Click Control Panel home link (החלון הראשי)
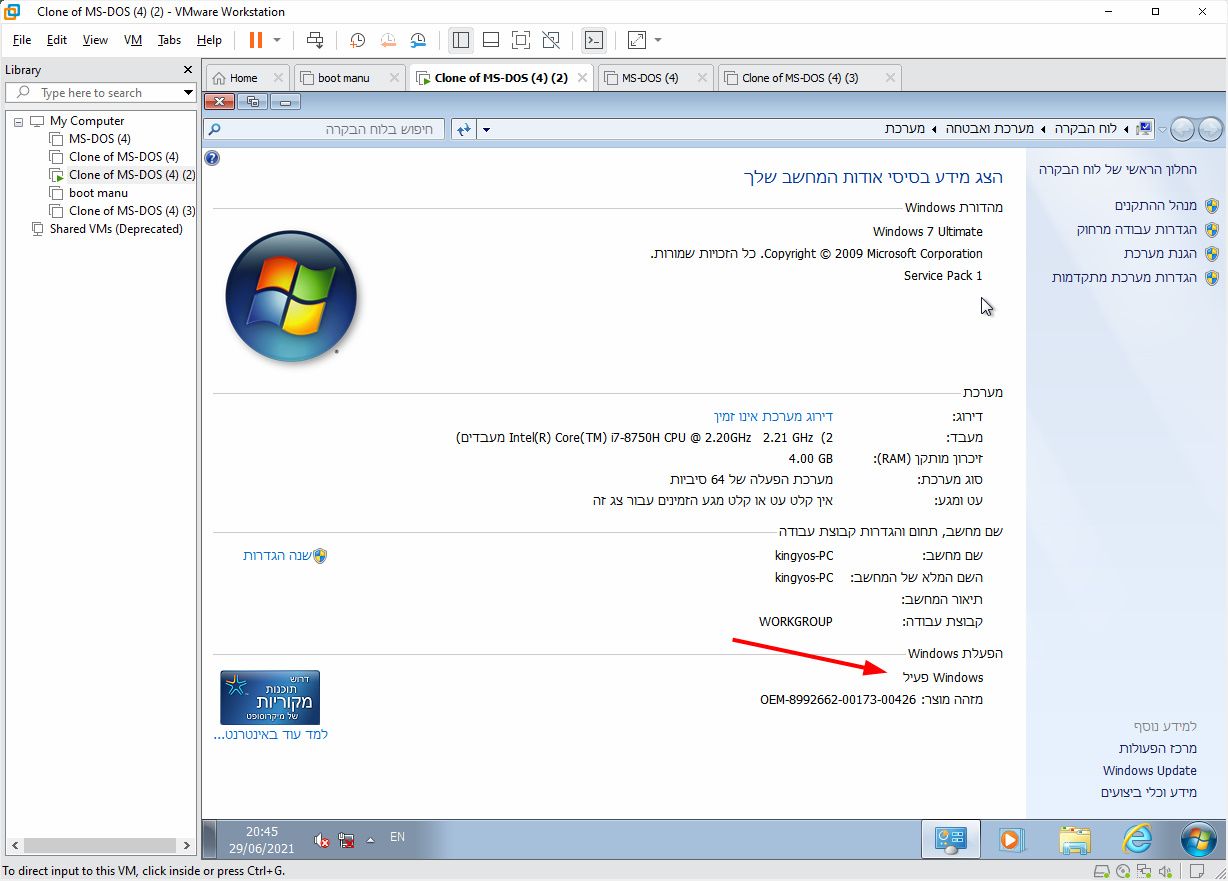1228x881 pixels. [1117, 170]
